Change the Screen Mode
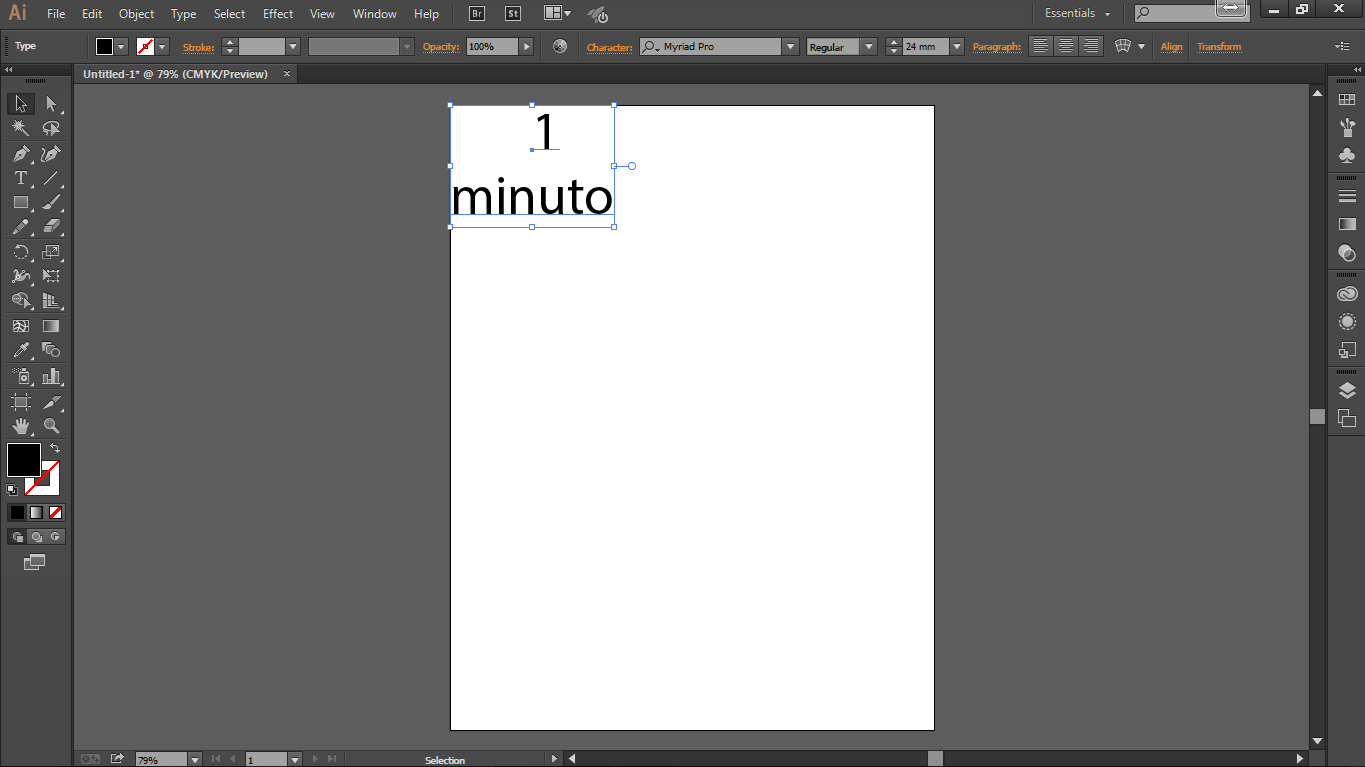 tap(35, 563)
